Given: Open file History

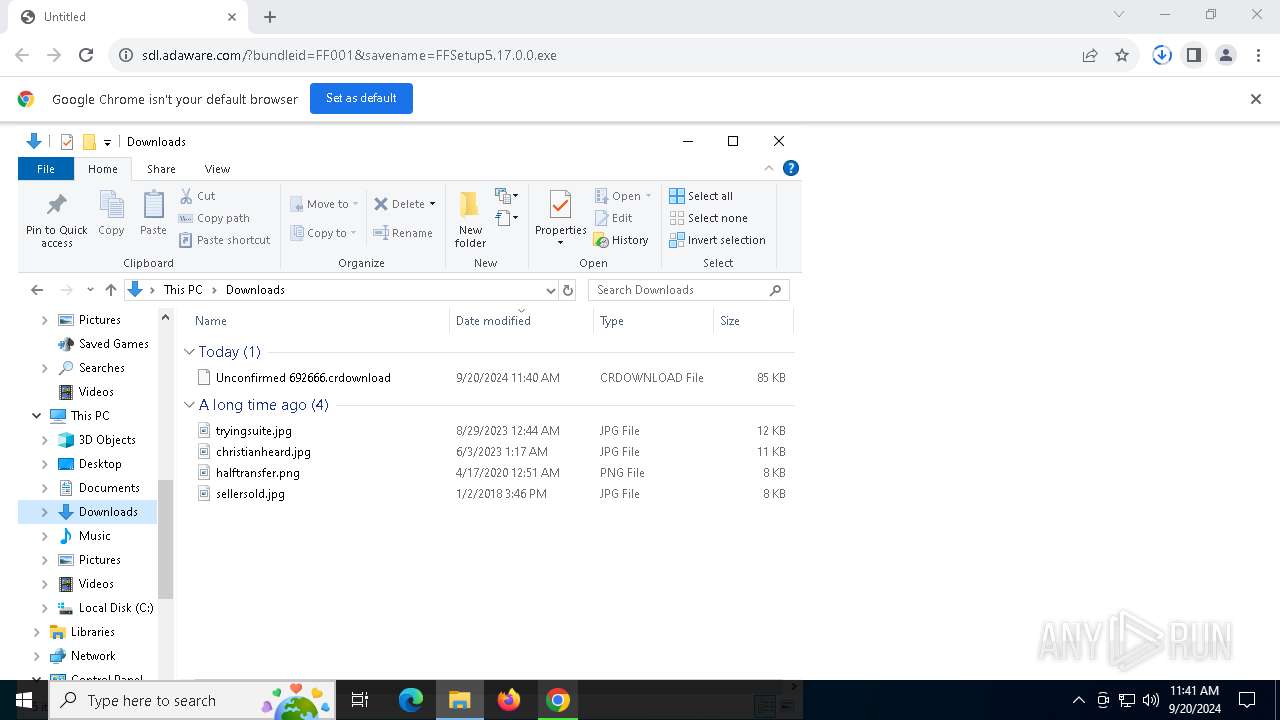Looking at the screenshot, I should [x=621, y=240].
